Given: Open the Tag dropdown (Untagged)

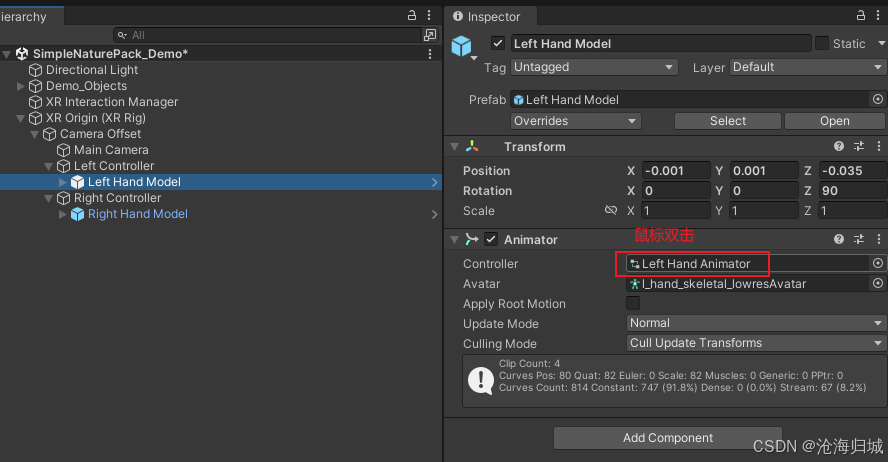Looking at the screenshot, I should point(594,67).
